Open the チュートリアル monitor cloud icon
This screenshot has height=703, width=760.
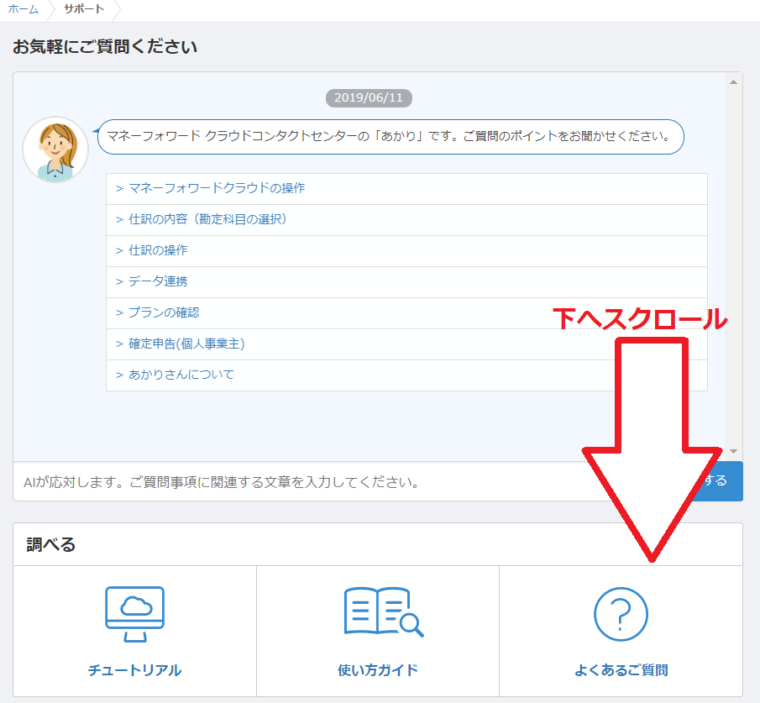click(x=135, y=614)
